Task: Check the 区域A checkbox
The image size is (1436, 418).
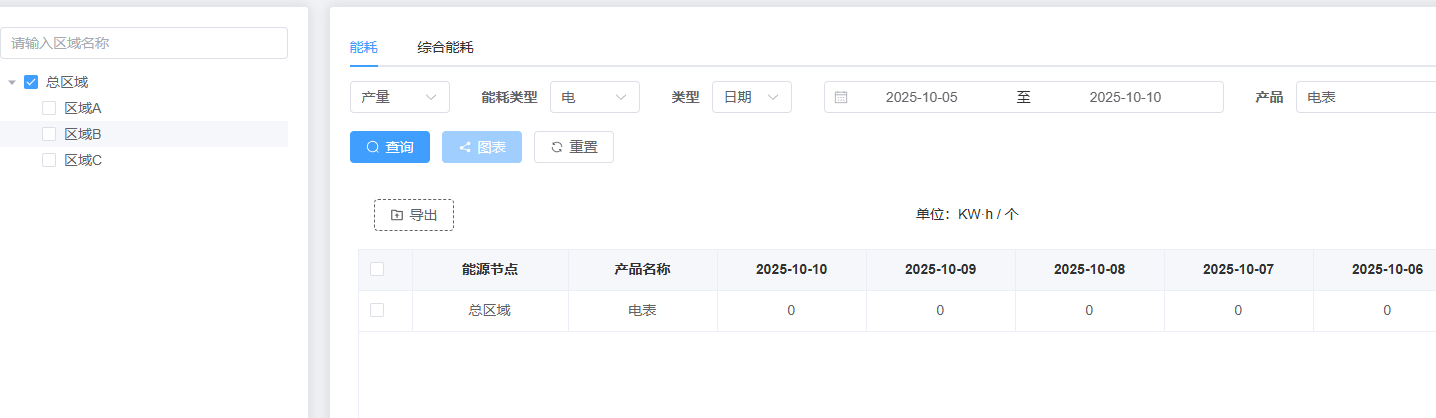Action: pos(49,108)
